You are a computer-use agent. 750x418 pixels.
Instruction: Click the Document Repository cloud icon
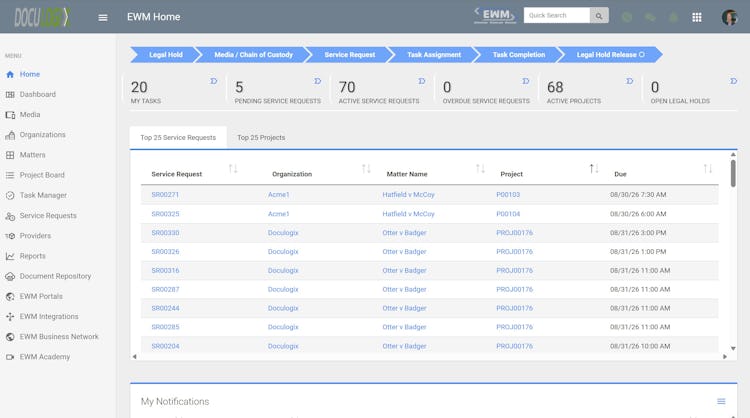point(10,276)
